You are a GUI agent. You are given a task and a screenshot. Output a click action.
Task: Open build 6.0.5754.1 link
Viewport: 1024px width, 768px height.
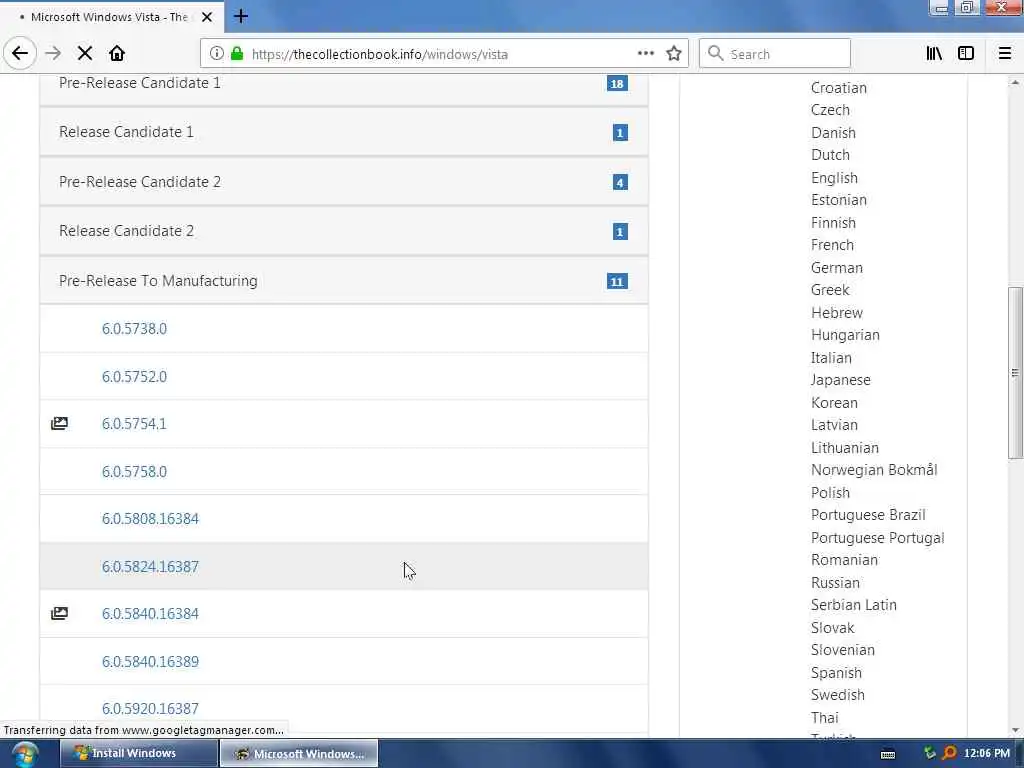134,423
